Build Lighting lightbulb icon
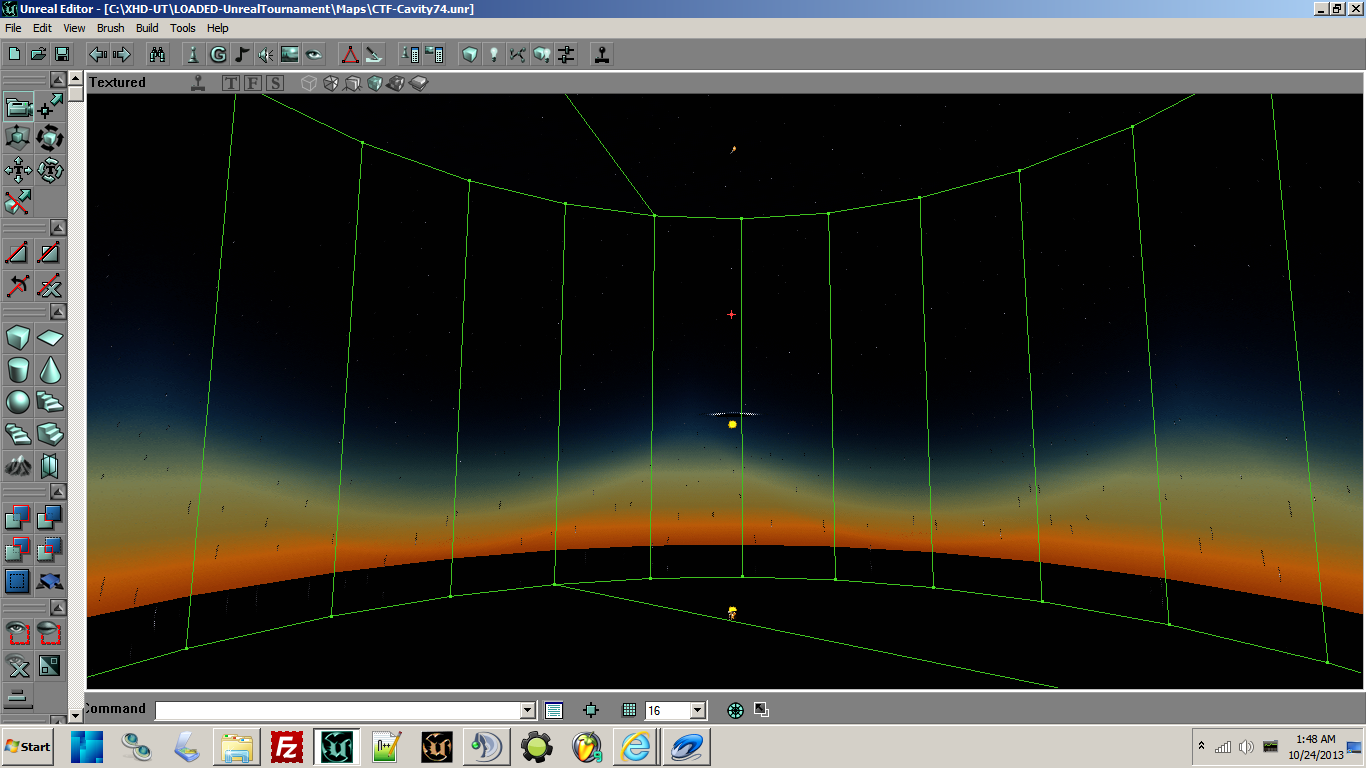 pyautogui.click(x=494, y=54)
